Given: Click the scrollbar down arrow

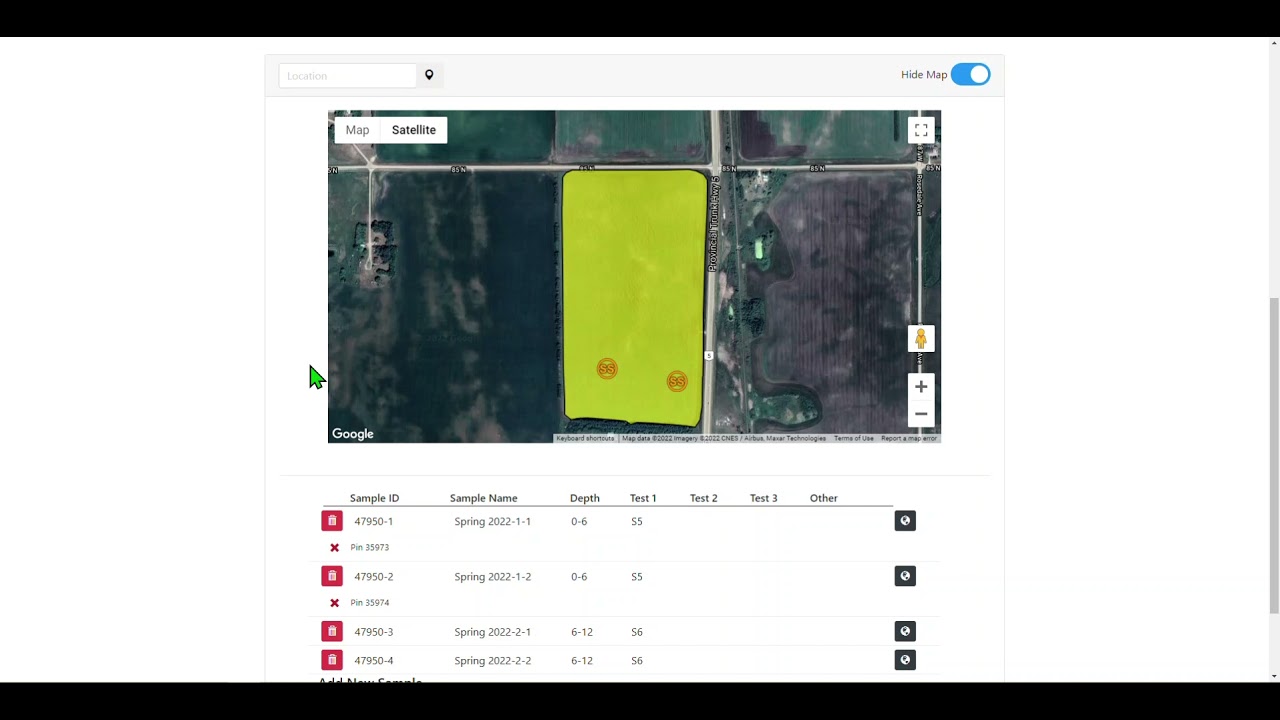Looking at the screenshot, I should [1274, 677].
